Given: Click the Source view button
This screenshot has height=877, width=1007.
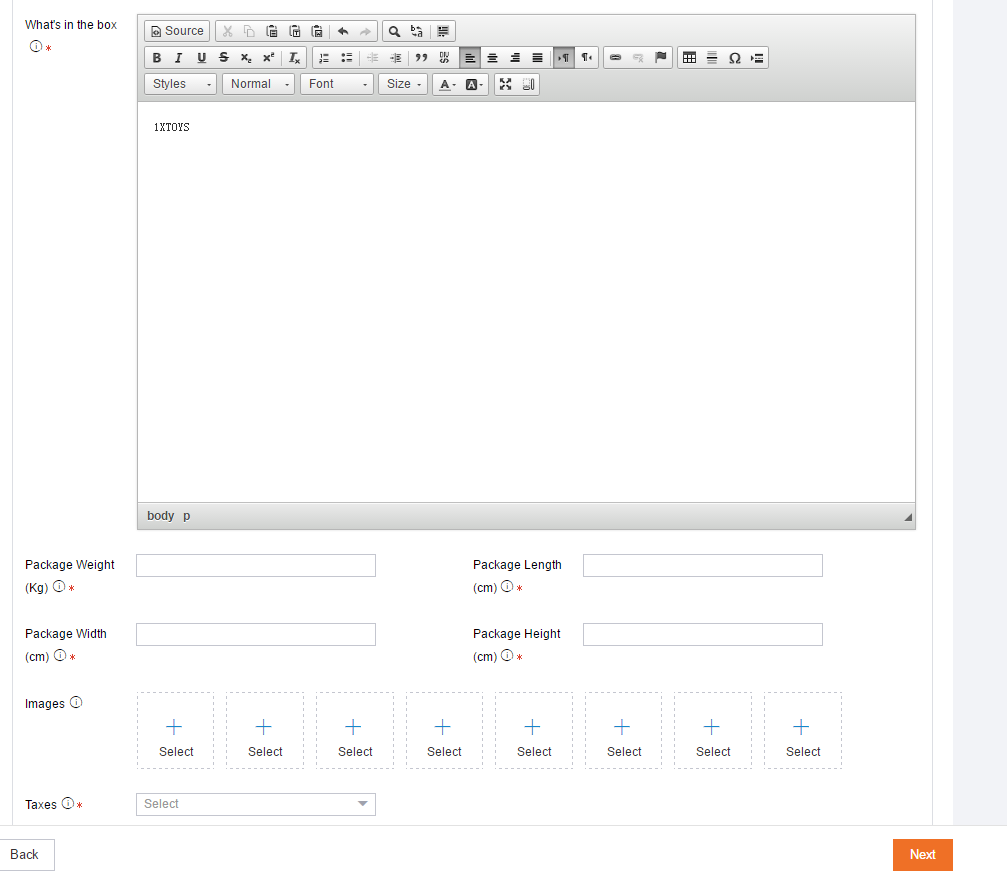Looking at the screenshot, I should tap(177, 31).
